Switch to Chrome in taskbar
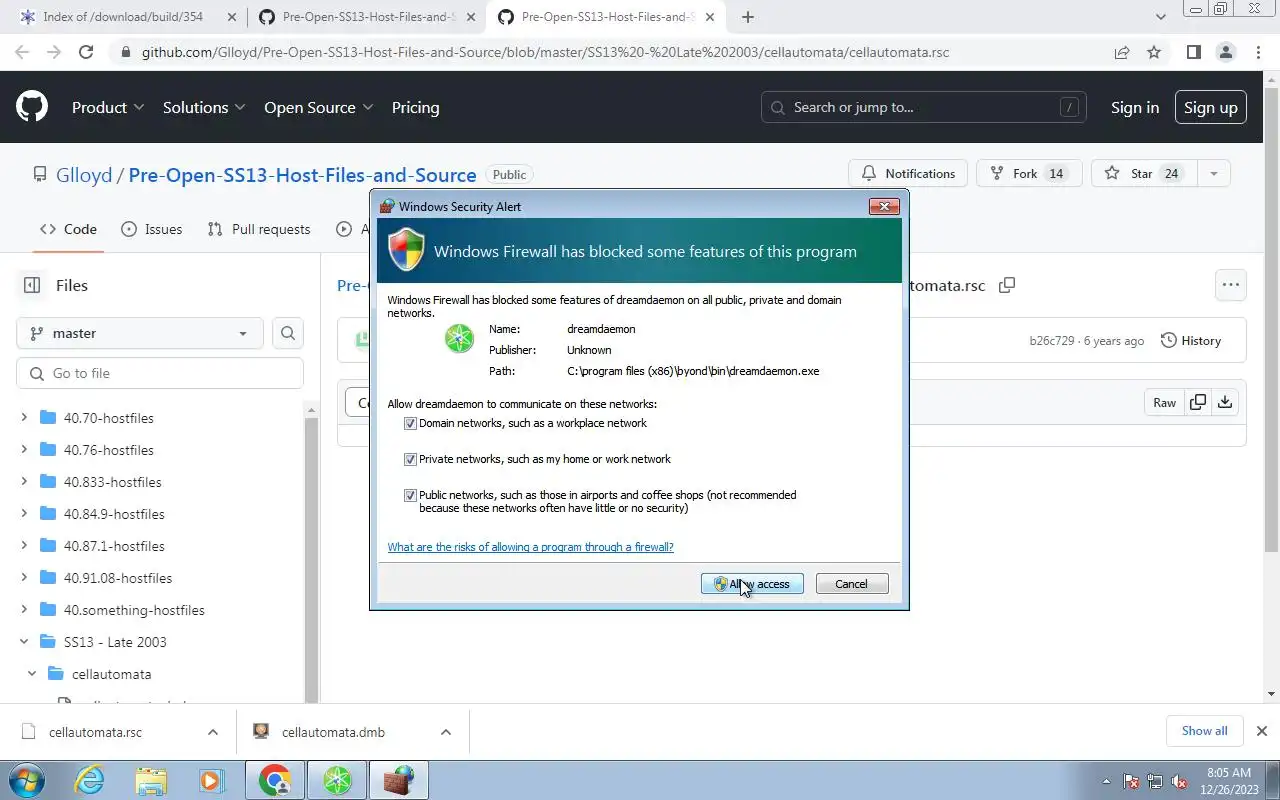This screenshot has height=800, width=1280. point(275,780)
